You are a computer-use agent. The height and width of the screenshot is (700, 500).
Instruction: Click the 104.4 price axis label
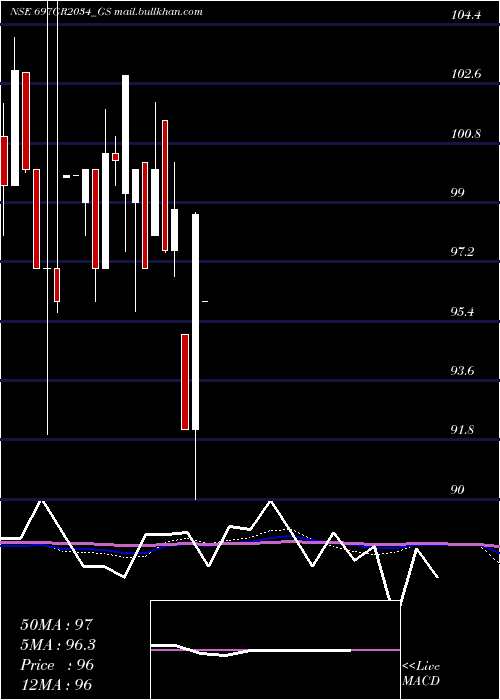click(466, 15)
